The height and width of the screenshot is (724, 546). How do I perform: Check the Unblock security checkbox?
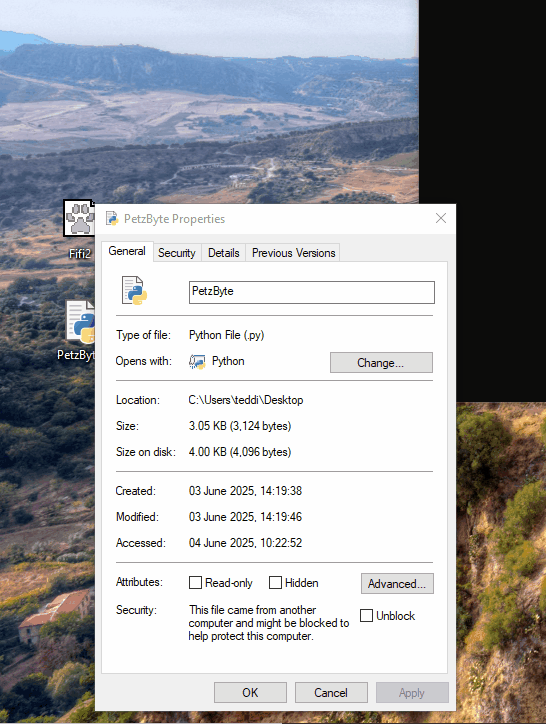(x=366, y=615)
